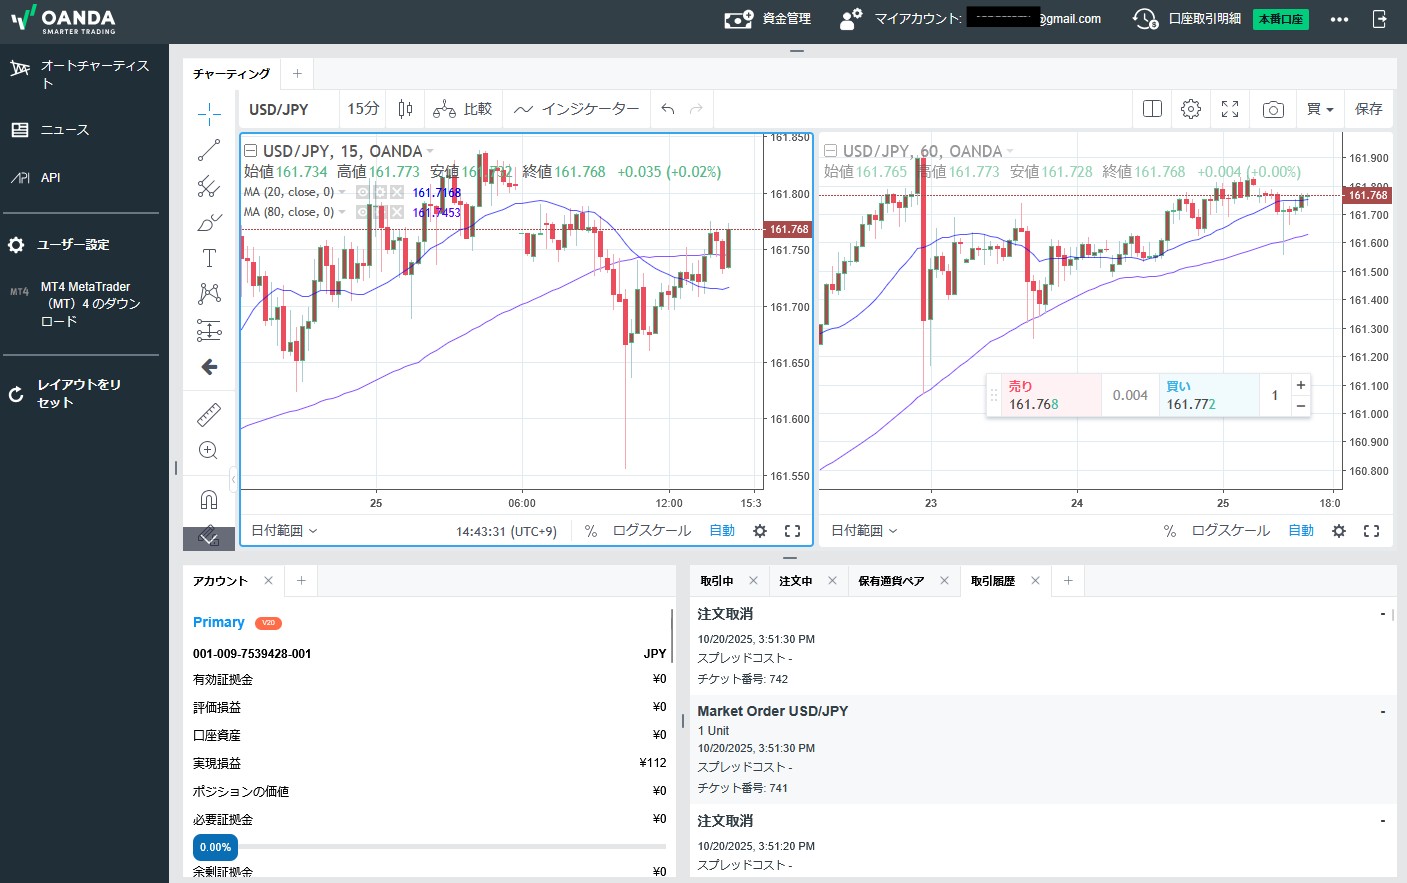The height and width of the screenshot is (883, 1407).
Task: Open chart properties gear in toolbar
Action: tap(1191, 109)
